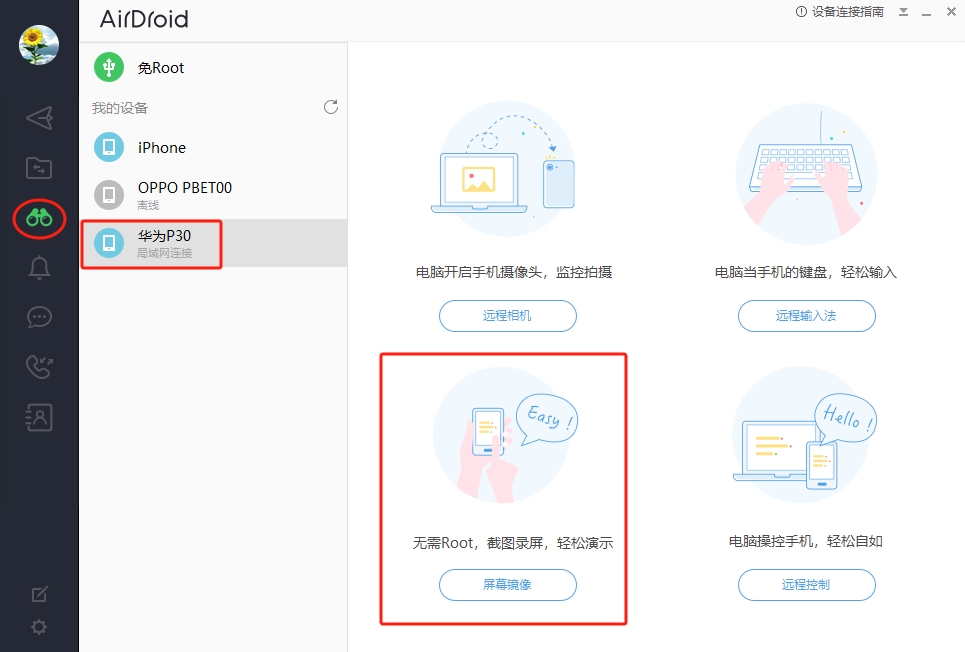Refresh the 我的设备 device list
Viewport: 965px width, 652px height.
[331, 107]
